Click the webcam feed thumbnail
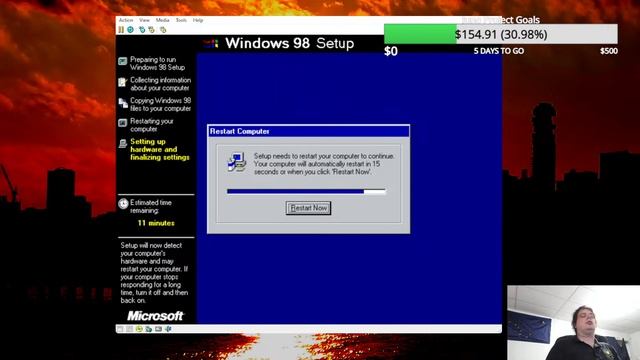Viewport: 640px width, 360px height. (573, 322)
